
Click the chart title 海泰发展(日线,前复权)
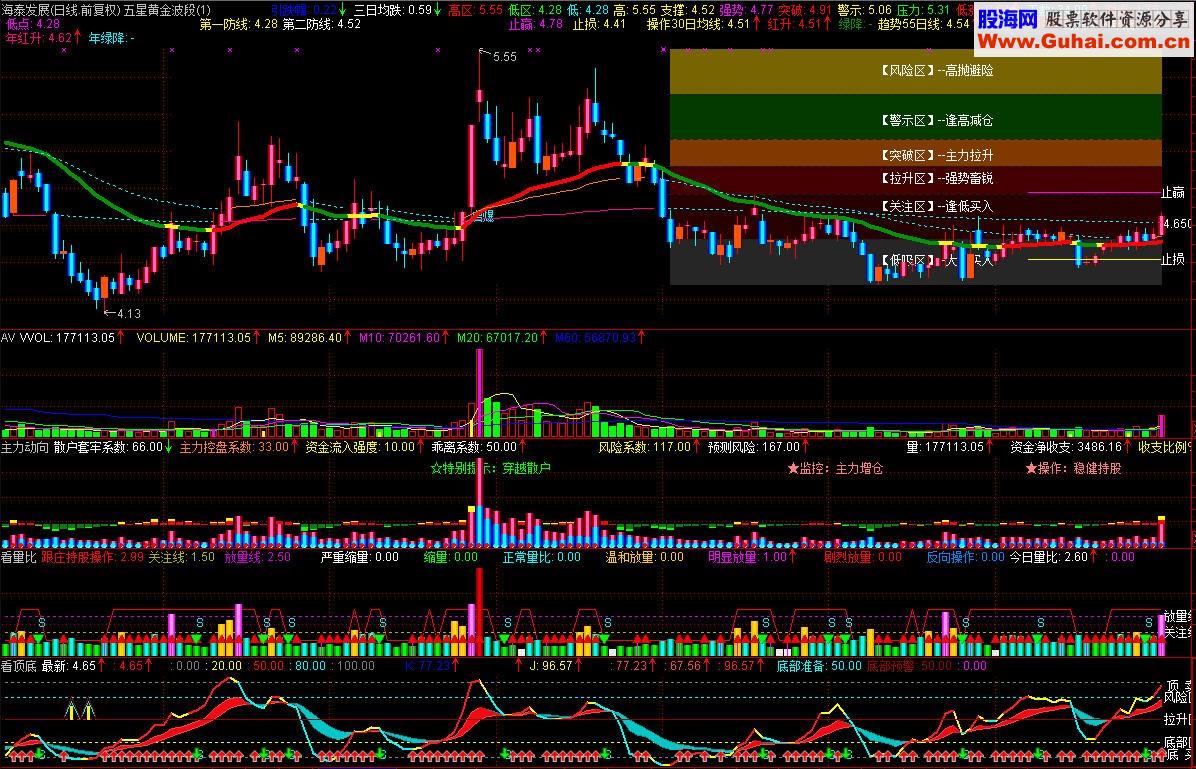coord(60,10)
